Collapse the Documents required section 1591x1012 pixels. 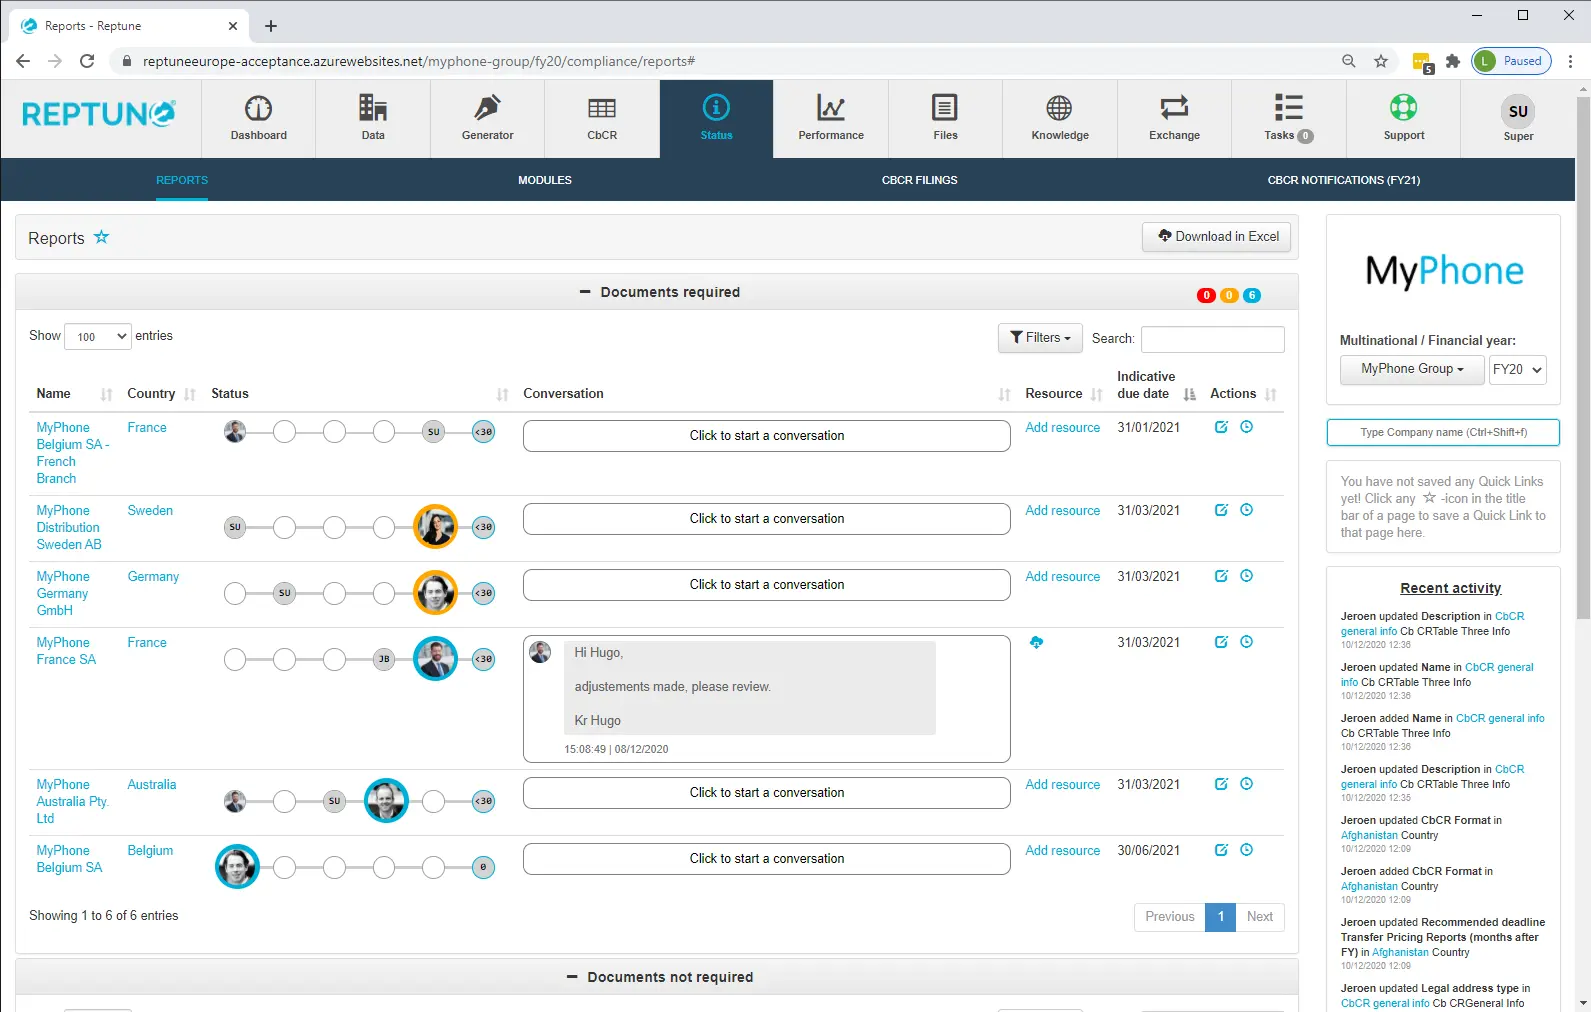[585, 292]
